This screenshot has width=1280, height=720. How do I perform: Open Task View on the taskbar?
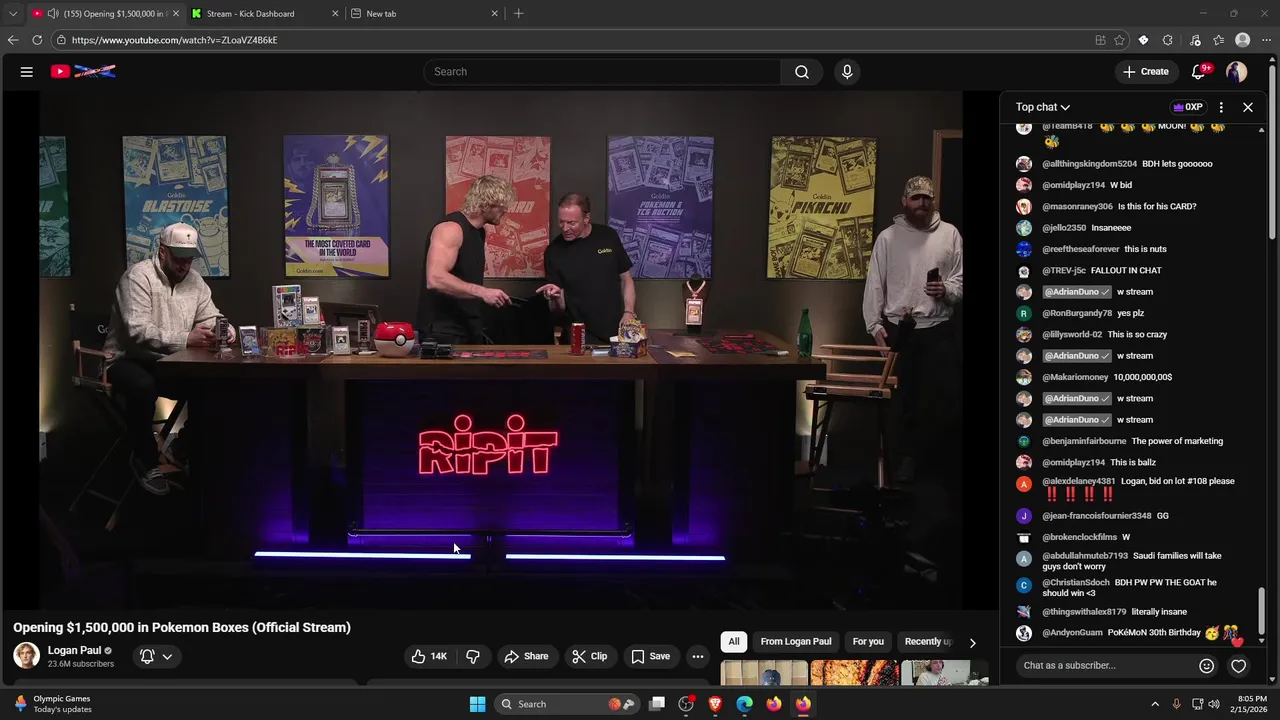(657, 704)
